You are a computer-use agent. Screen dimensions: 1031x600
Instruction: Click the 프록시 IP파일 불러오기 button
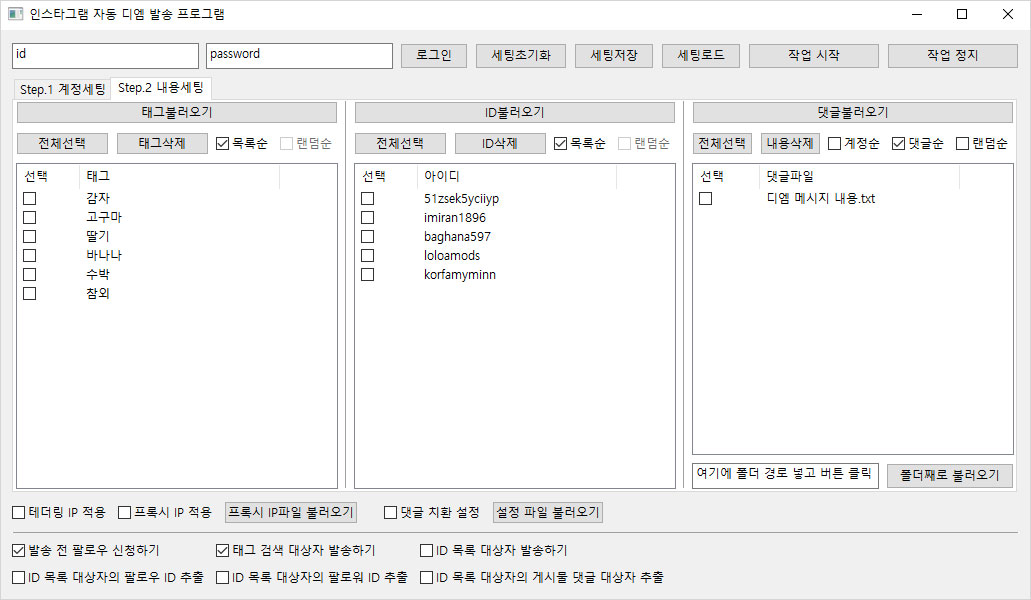click(x=291, y=513)
